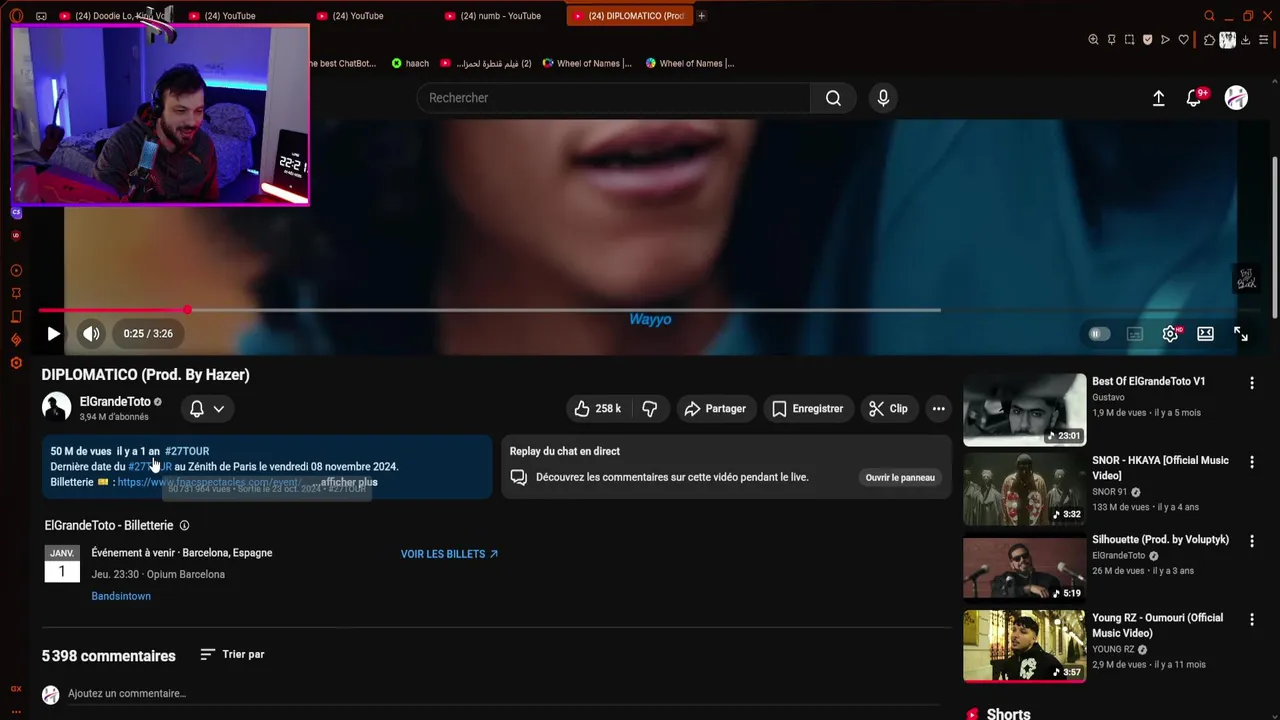Open ElGrandeToto channel name link
This screenshot has width=1280, height=720.
click(115, 402)
